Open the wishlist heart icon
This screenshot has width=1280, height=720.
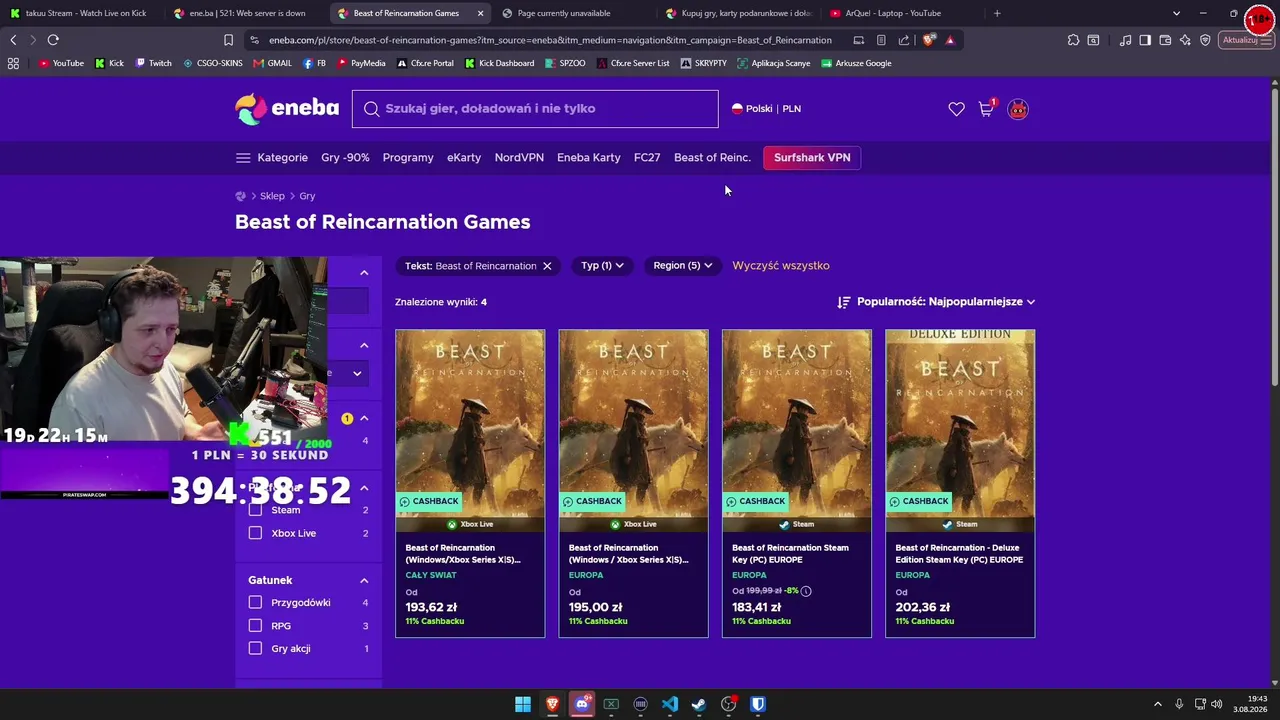(x=957, y=109)
